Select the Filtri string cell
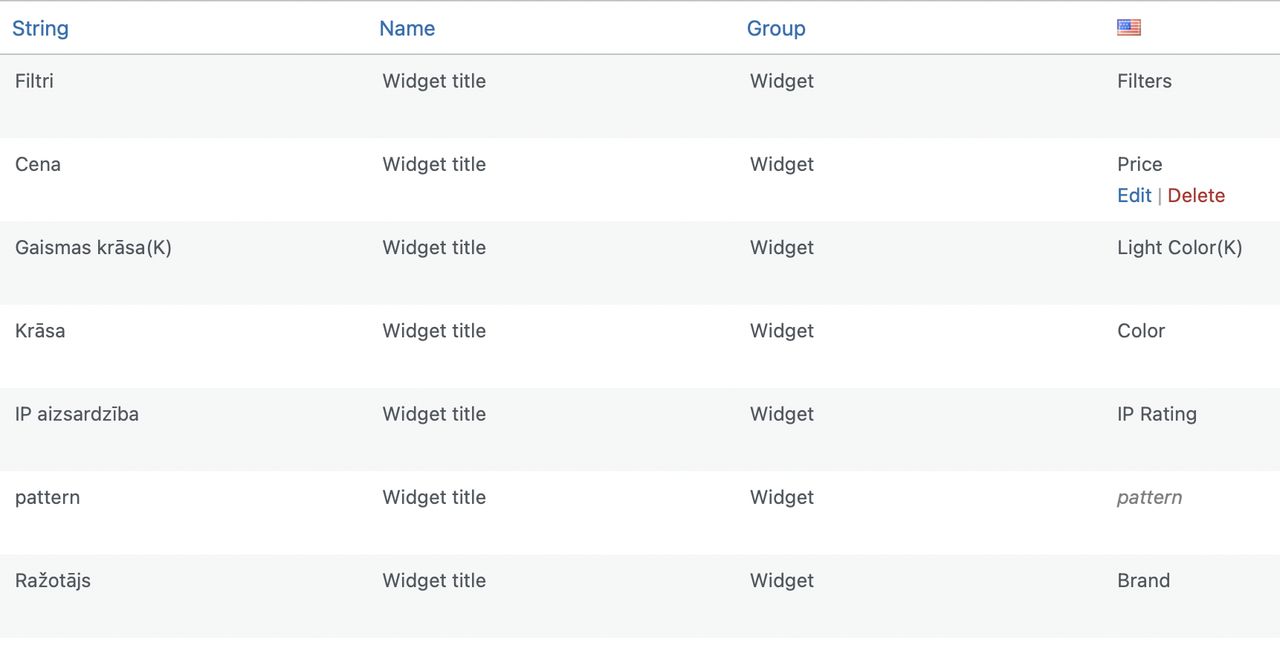The height and width of the screenshot is (651, 1280). 34,81
